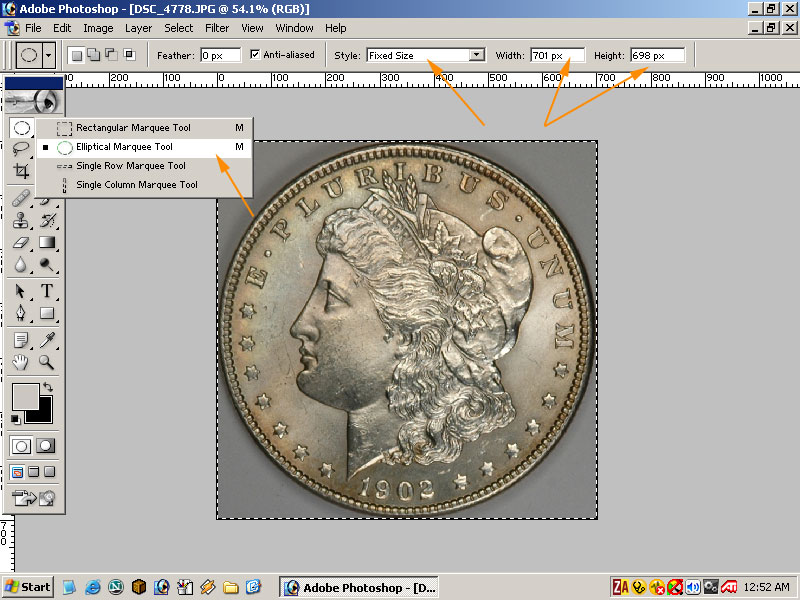Select the Hand tool
The height and width of the screenshot is (600, 800).
[21, 362]
